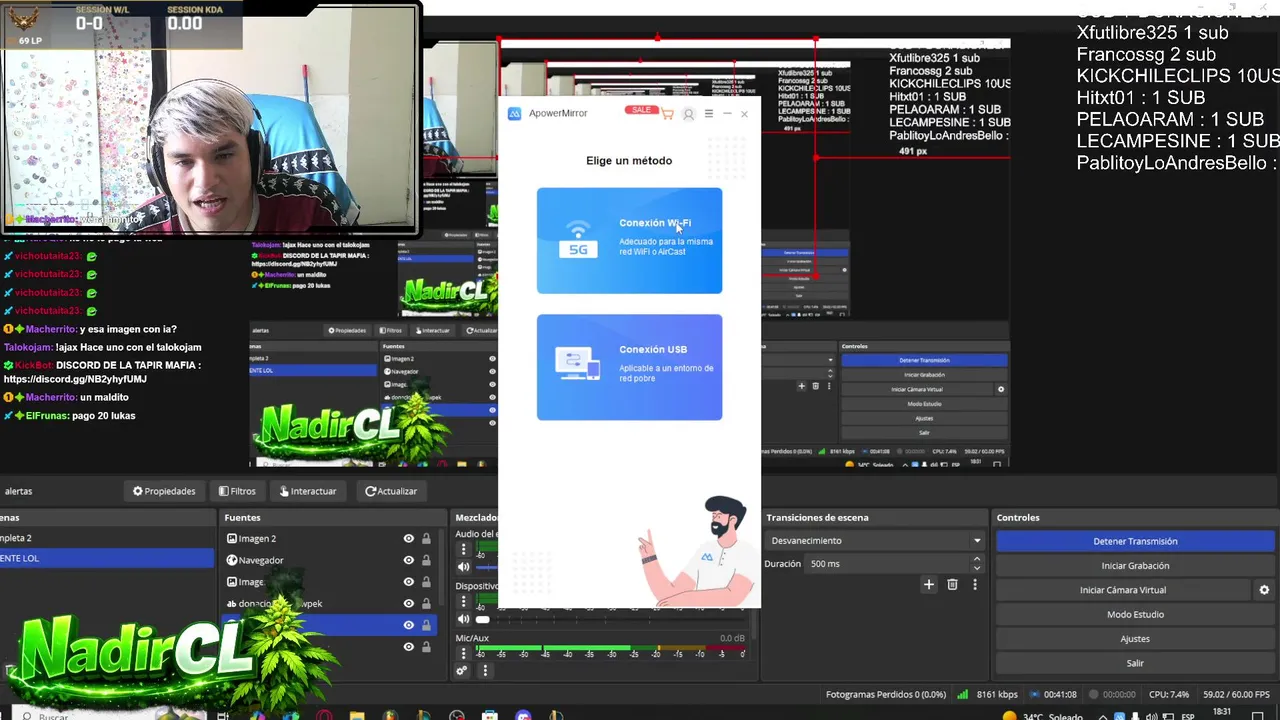Open the audio mixer menu (three dots)
Screen dimensions: 1280x720
point(485,671)
